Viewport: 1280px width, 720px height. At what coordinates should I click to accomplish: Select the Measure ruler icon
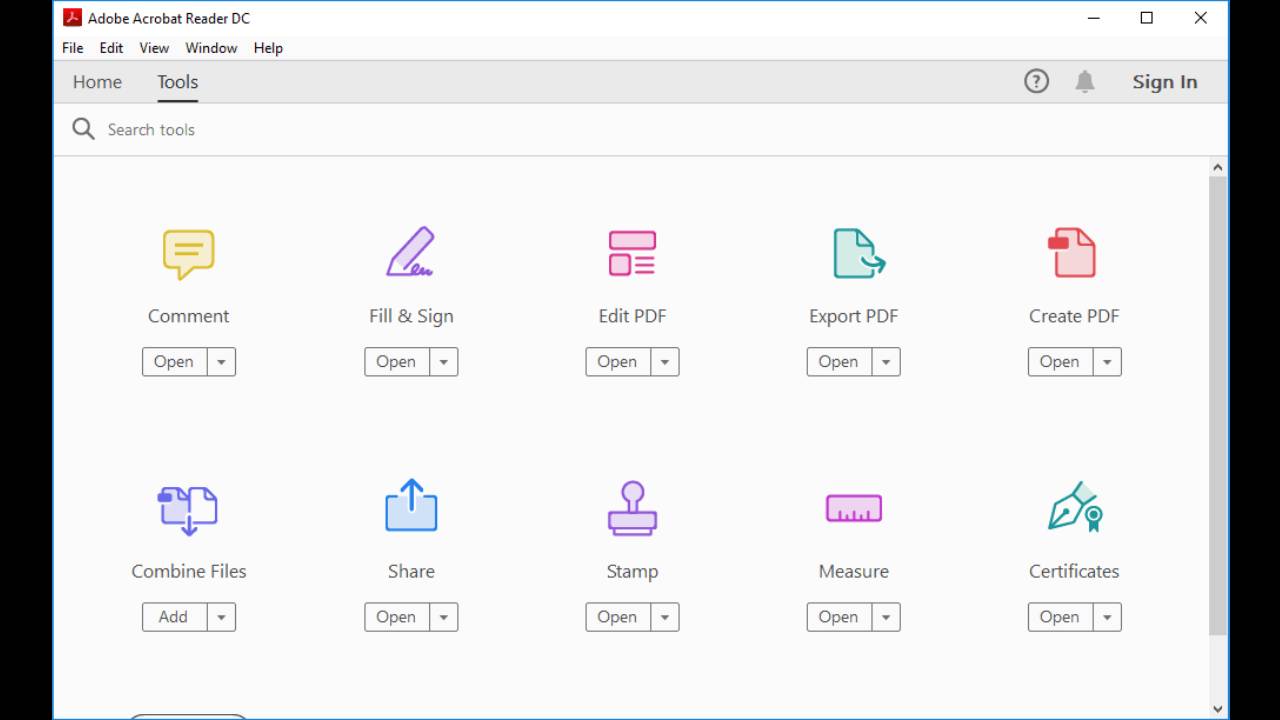[x=853, y=508]
